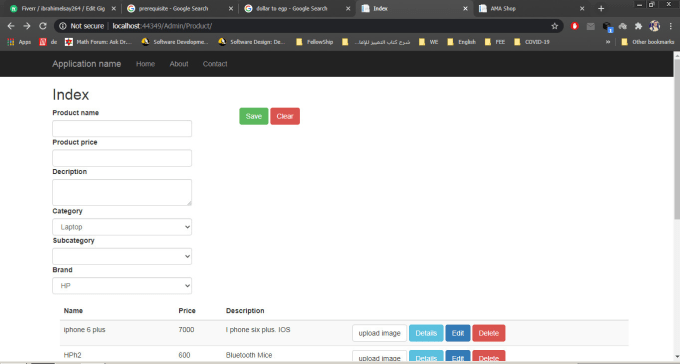
Task: Open the Apps bookmarks shortcut
Action: pos(19,42)
